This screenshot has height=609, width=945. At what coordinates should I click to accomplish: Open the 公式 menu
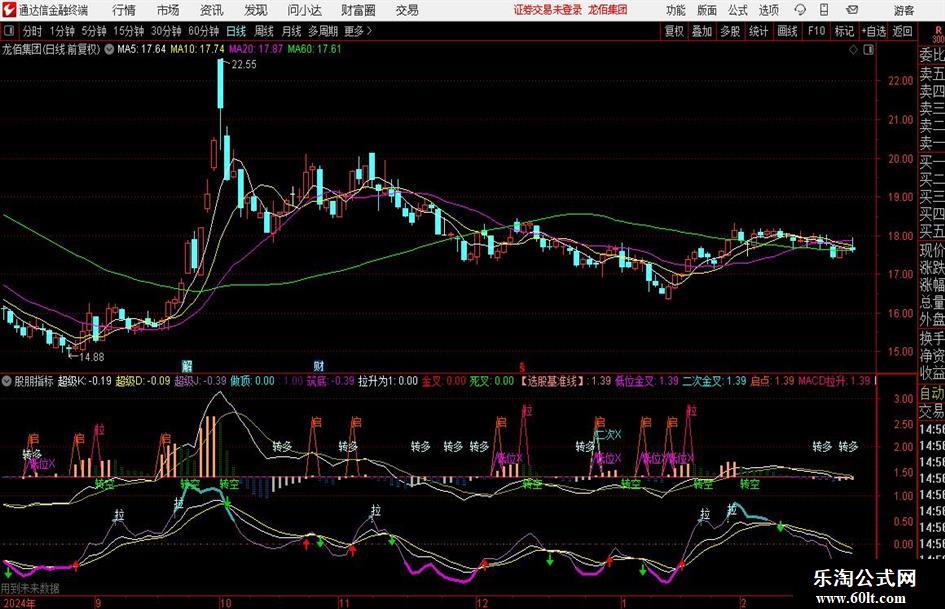[738, 10]
